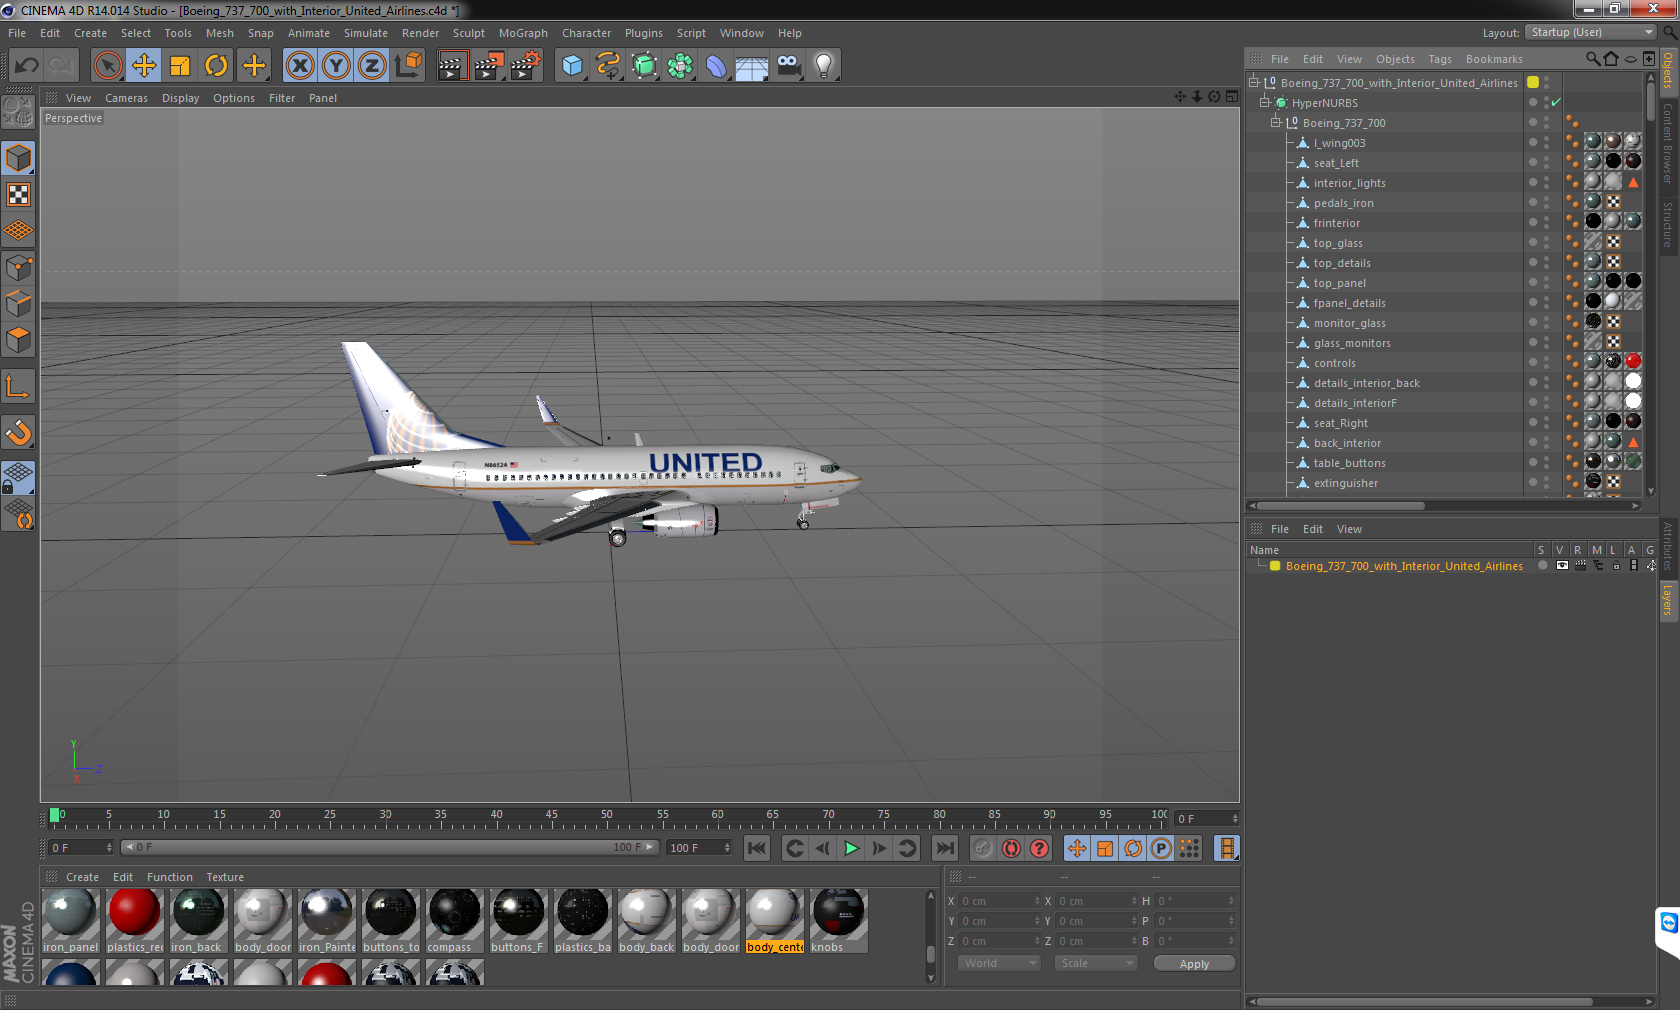Toggle visibility dot for controls object
Screen dimensions: 1680x1010
1532,362
